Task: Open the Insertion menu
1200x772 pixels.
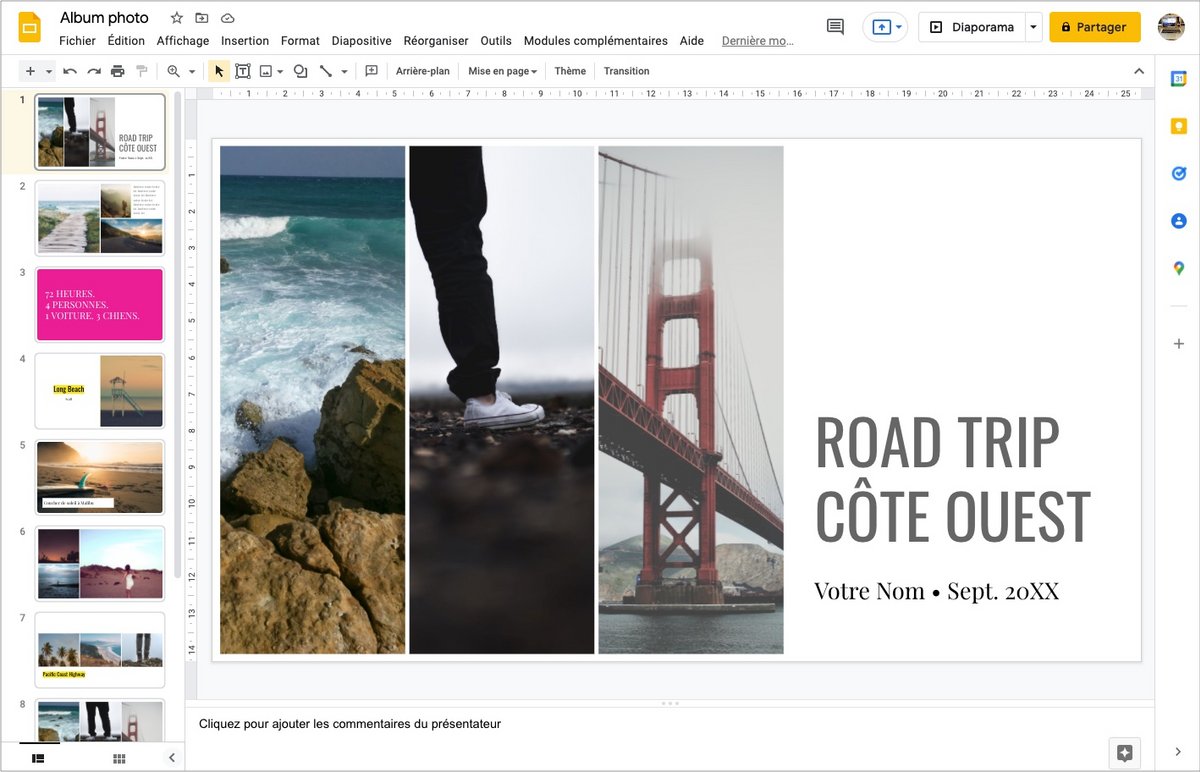Action: coord(245,41)
